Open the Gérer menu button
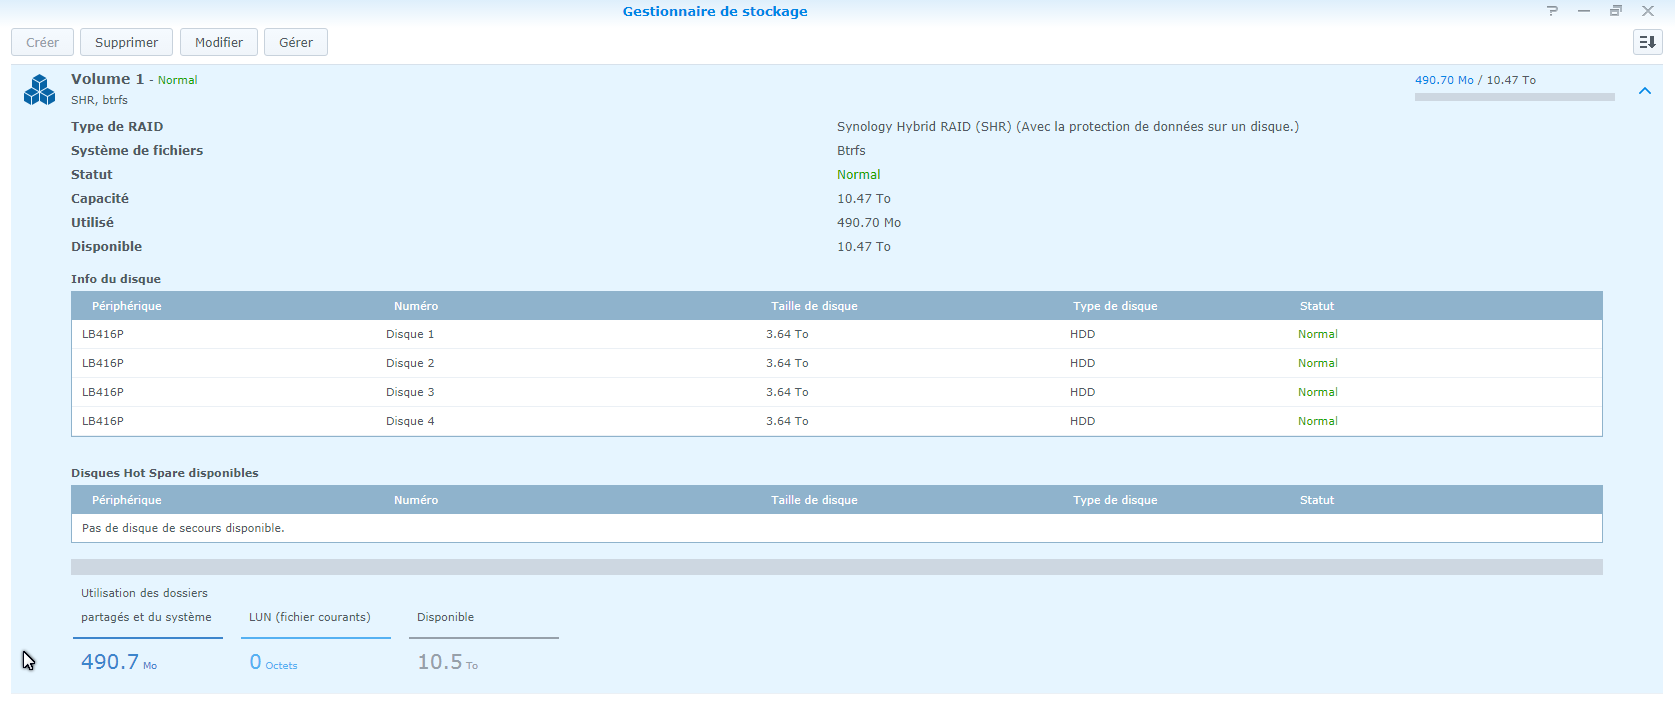Screen dimensions: 1675x703 pos(296,42)
